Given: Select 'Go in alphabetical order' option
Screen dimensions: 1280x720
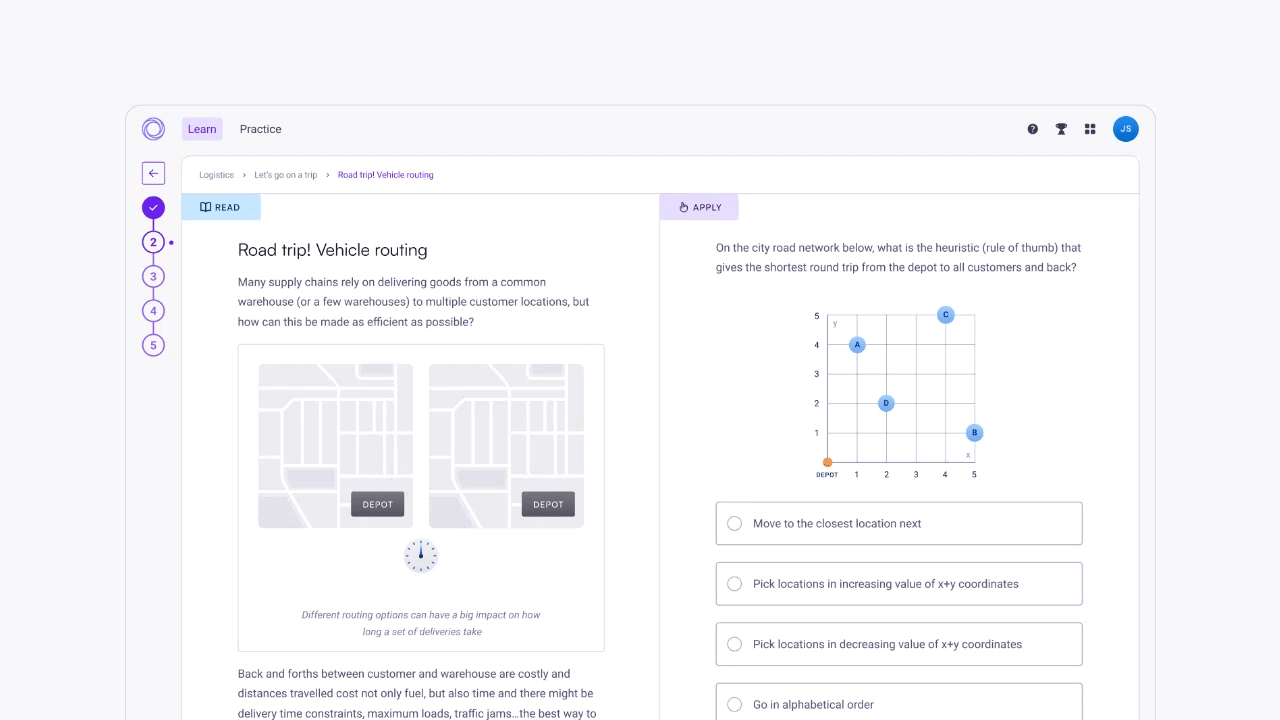Looking at the screenshot, I should 899,702.
